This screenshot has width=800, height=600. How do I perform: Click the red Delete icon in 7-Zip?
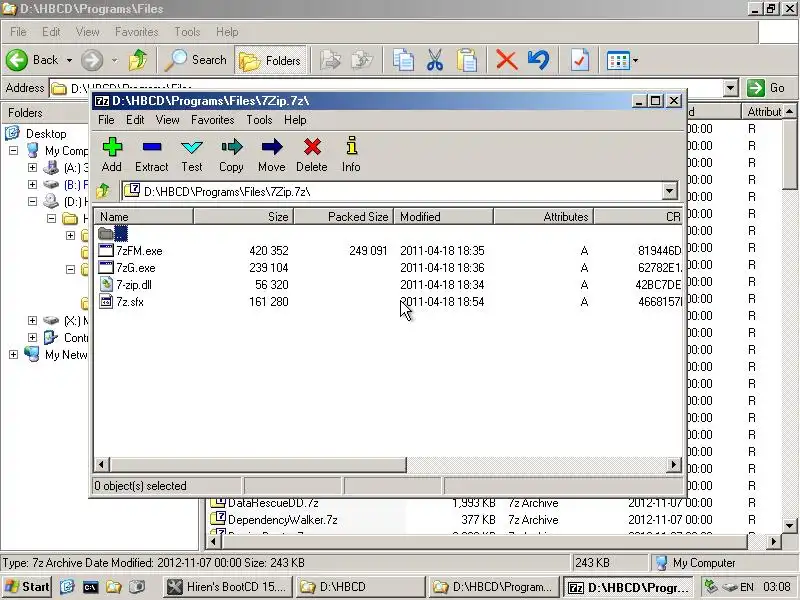(312, 155)
